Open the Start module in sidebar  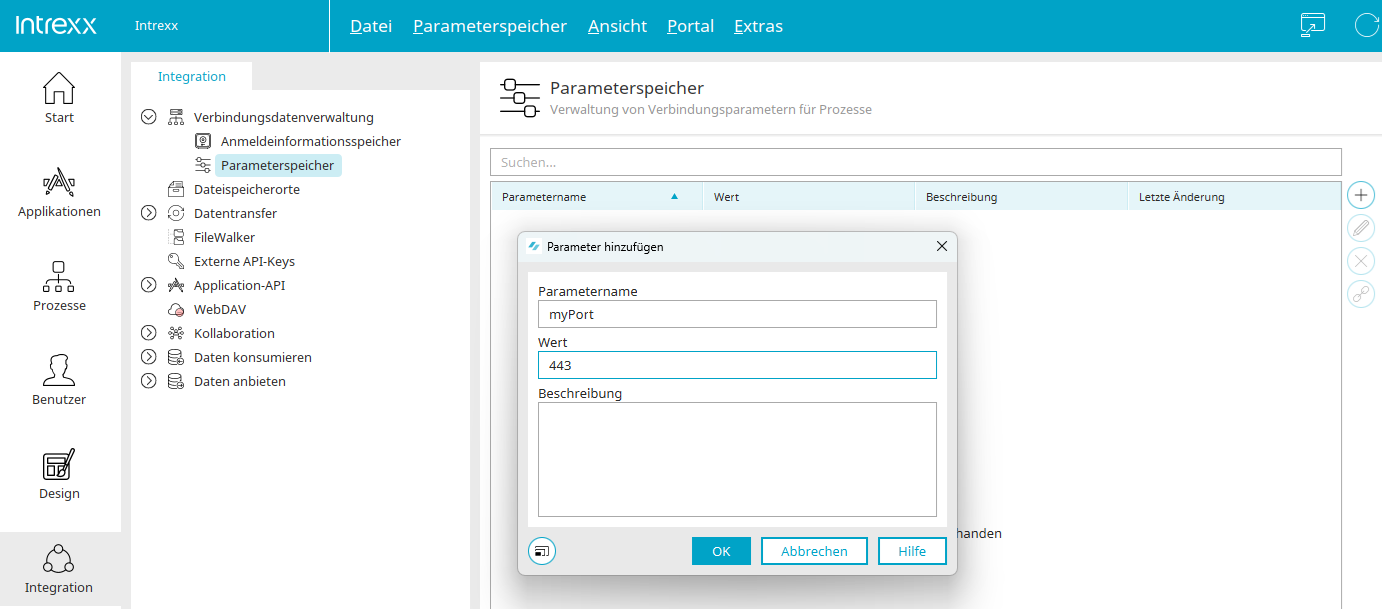click(x=59, y=98)
